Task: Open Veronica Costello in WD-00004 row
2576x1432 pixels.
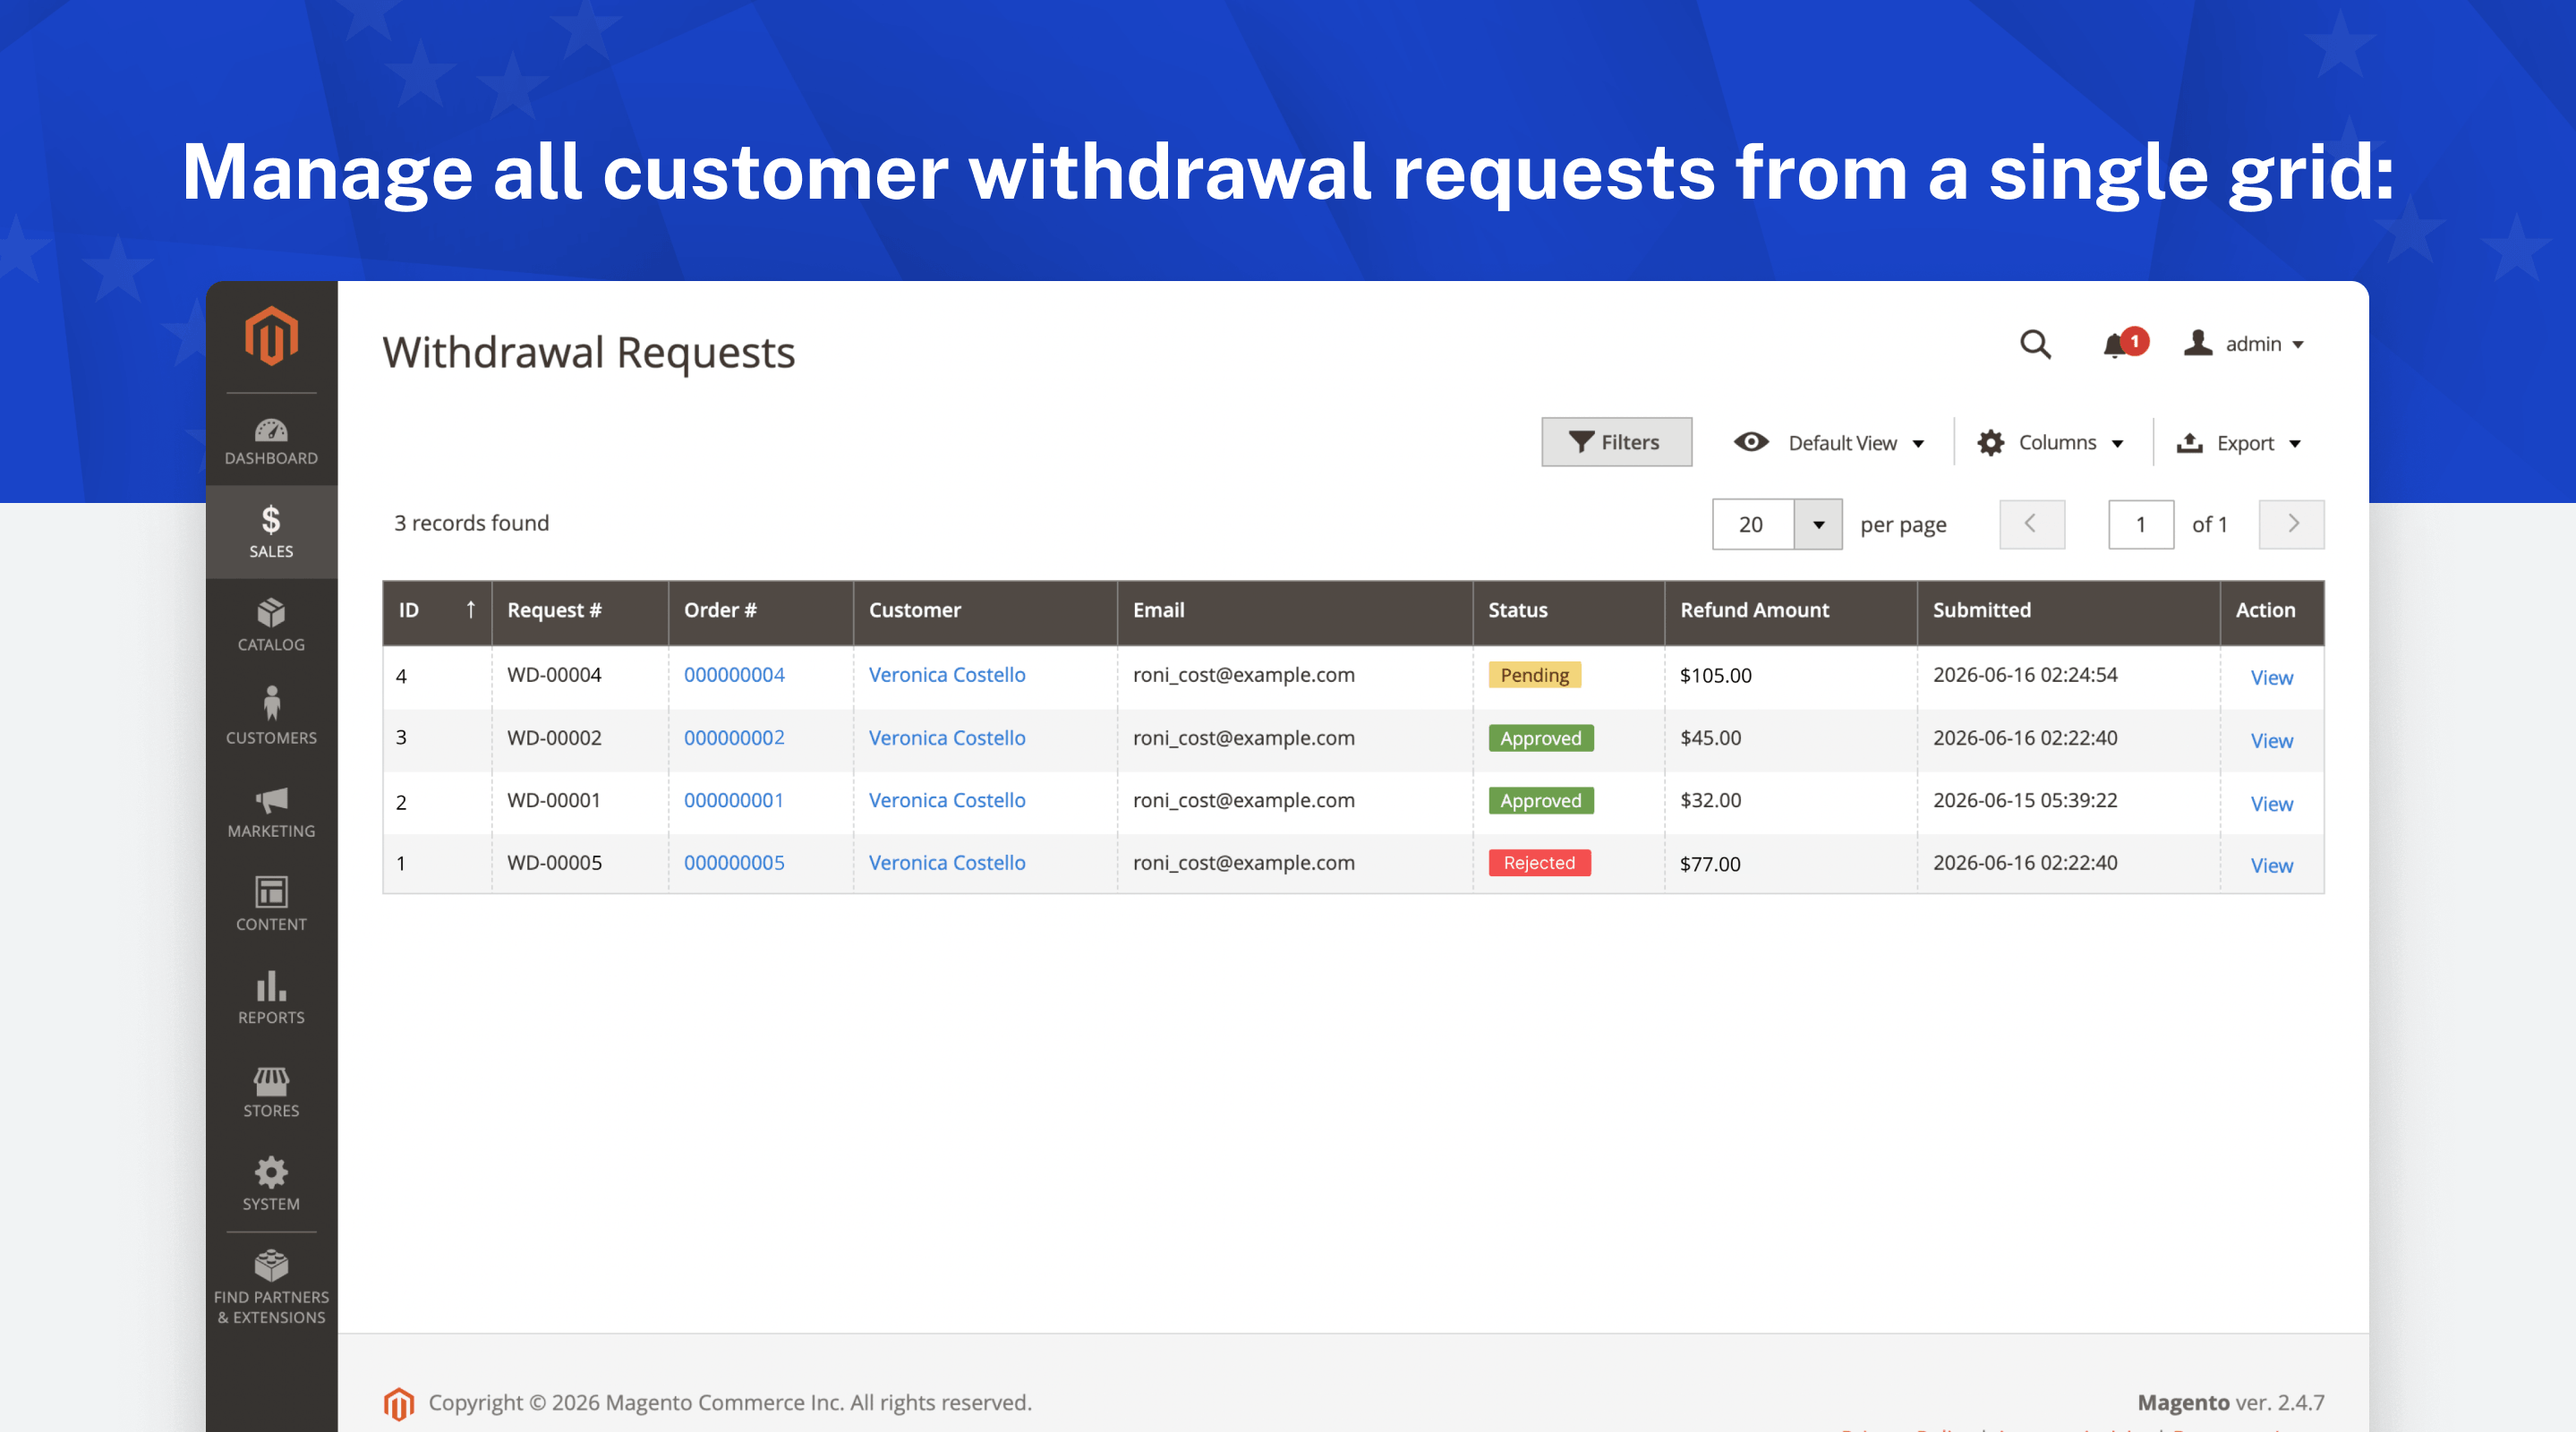Action: pyautogui.click(x=947, y=675)
